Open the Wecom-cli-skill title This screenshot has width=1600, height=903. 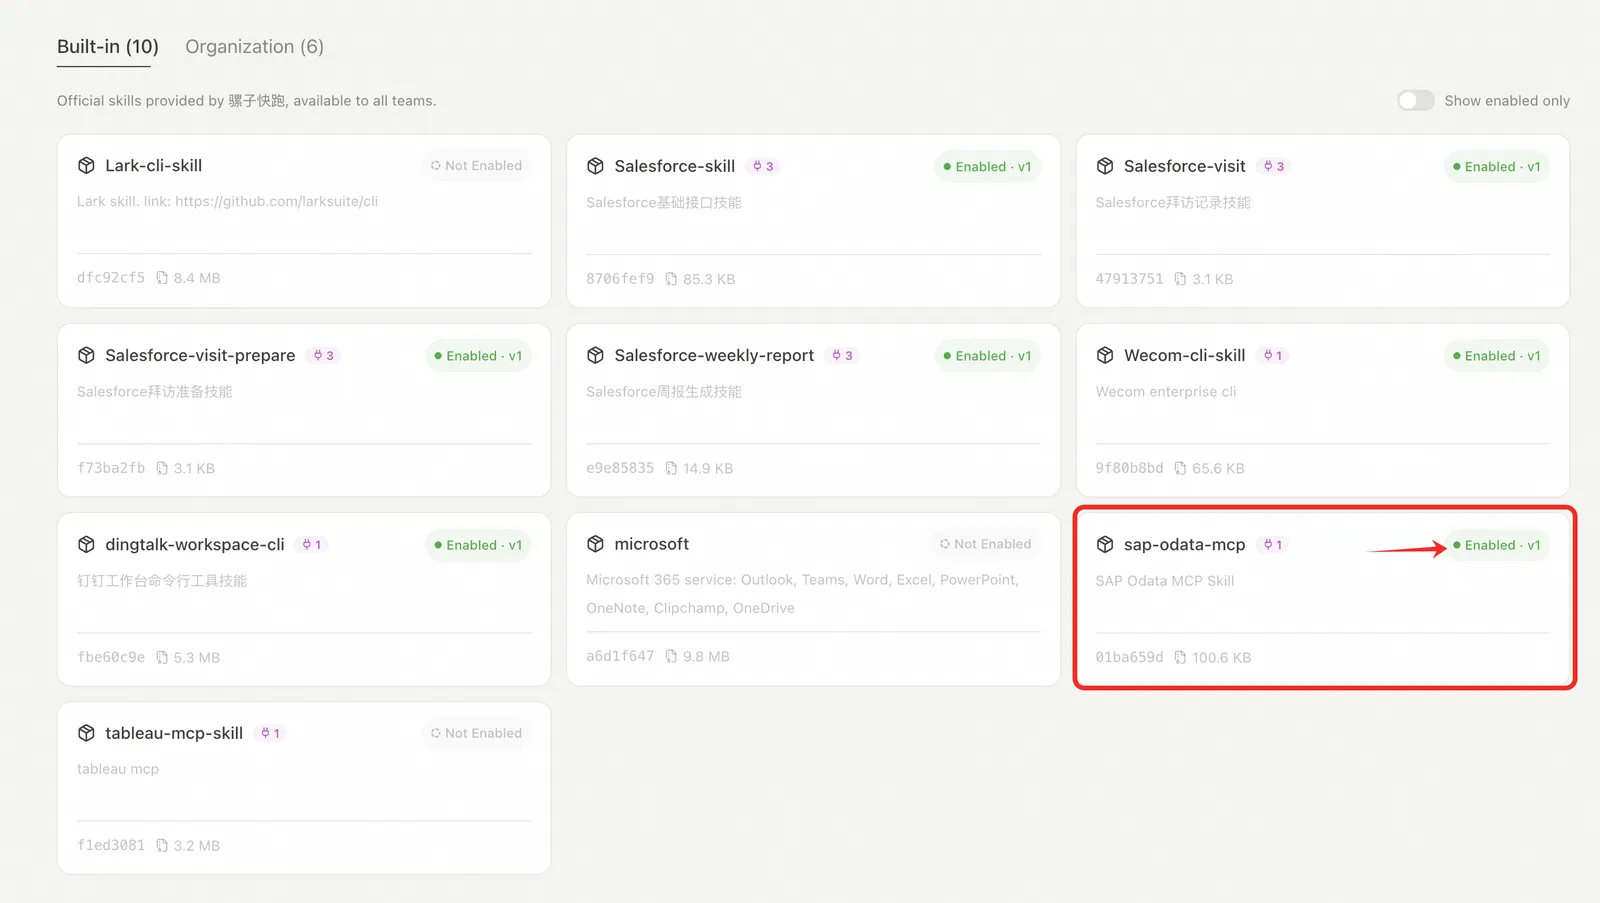(1184, 355)
